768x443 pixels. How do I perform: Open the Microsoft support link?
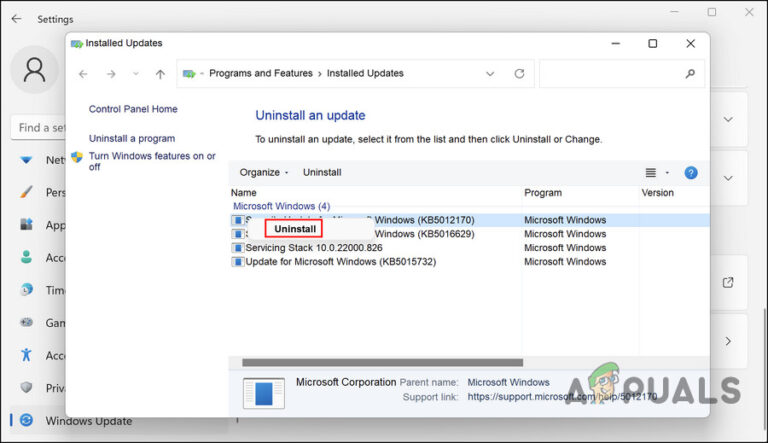point(562,396)
